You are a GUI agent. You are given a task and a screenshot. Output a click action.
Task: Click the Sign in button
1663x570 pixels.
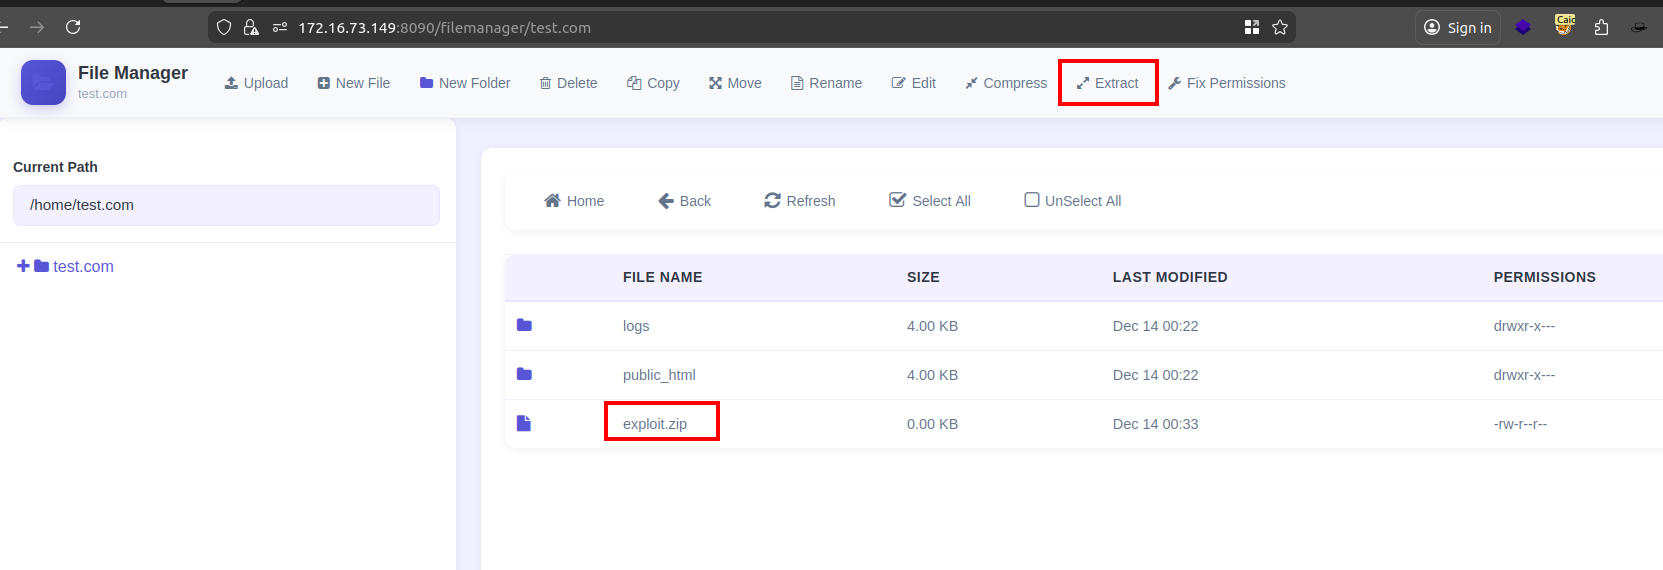(x=1458, y=27)
